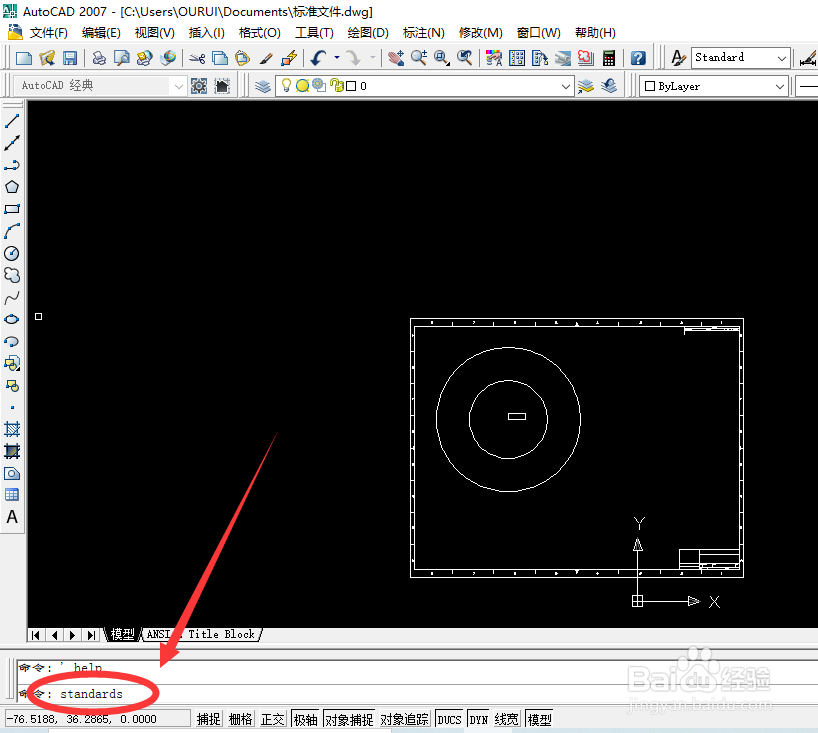The width and height of the screenshot is (818, 733).
Task: Select the Spline tool
Action: pos(12,297)
